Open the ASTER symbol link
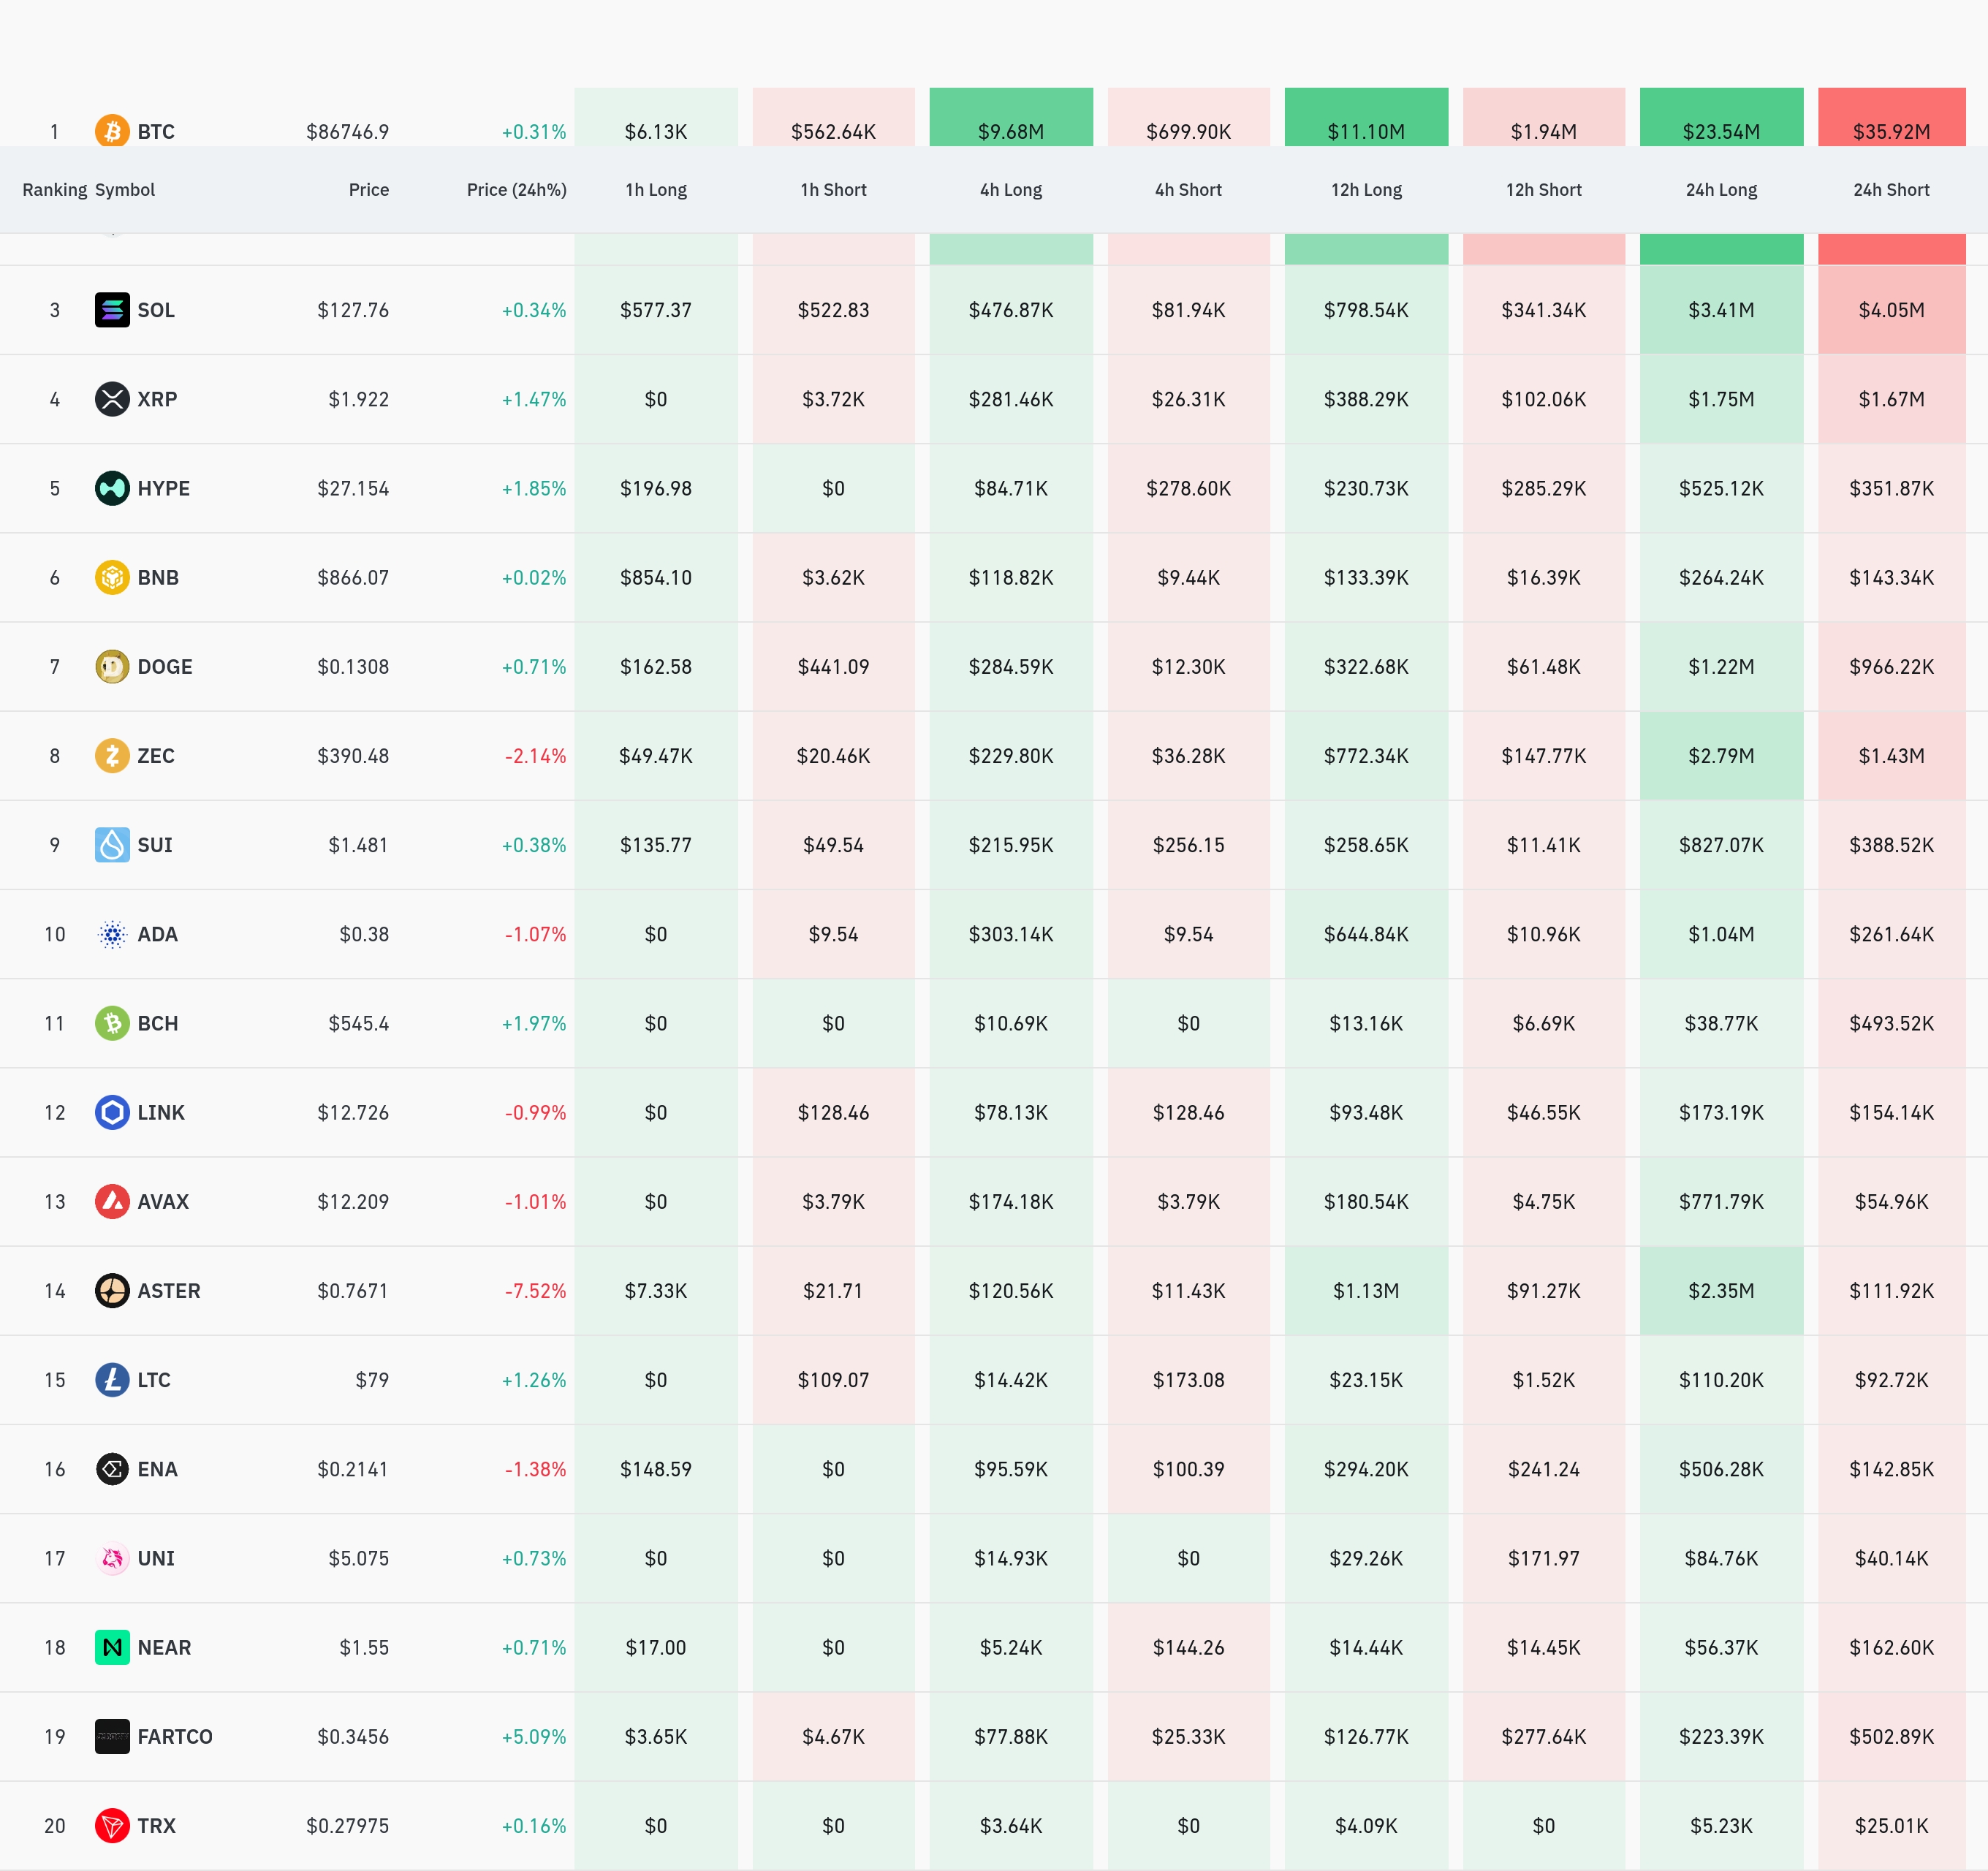This screenshot has height=1871, width=1988. [168, 1291]
